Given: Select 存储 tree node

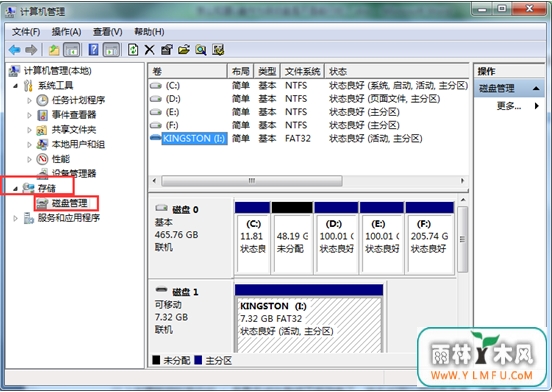Looking at the screenshot, I should pos(46,188).
